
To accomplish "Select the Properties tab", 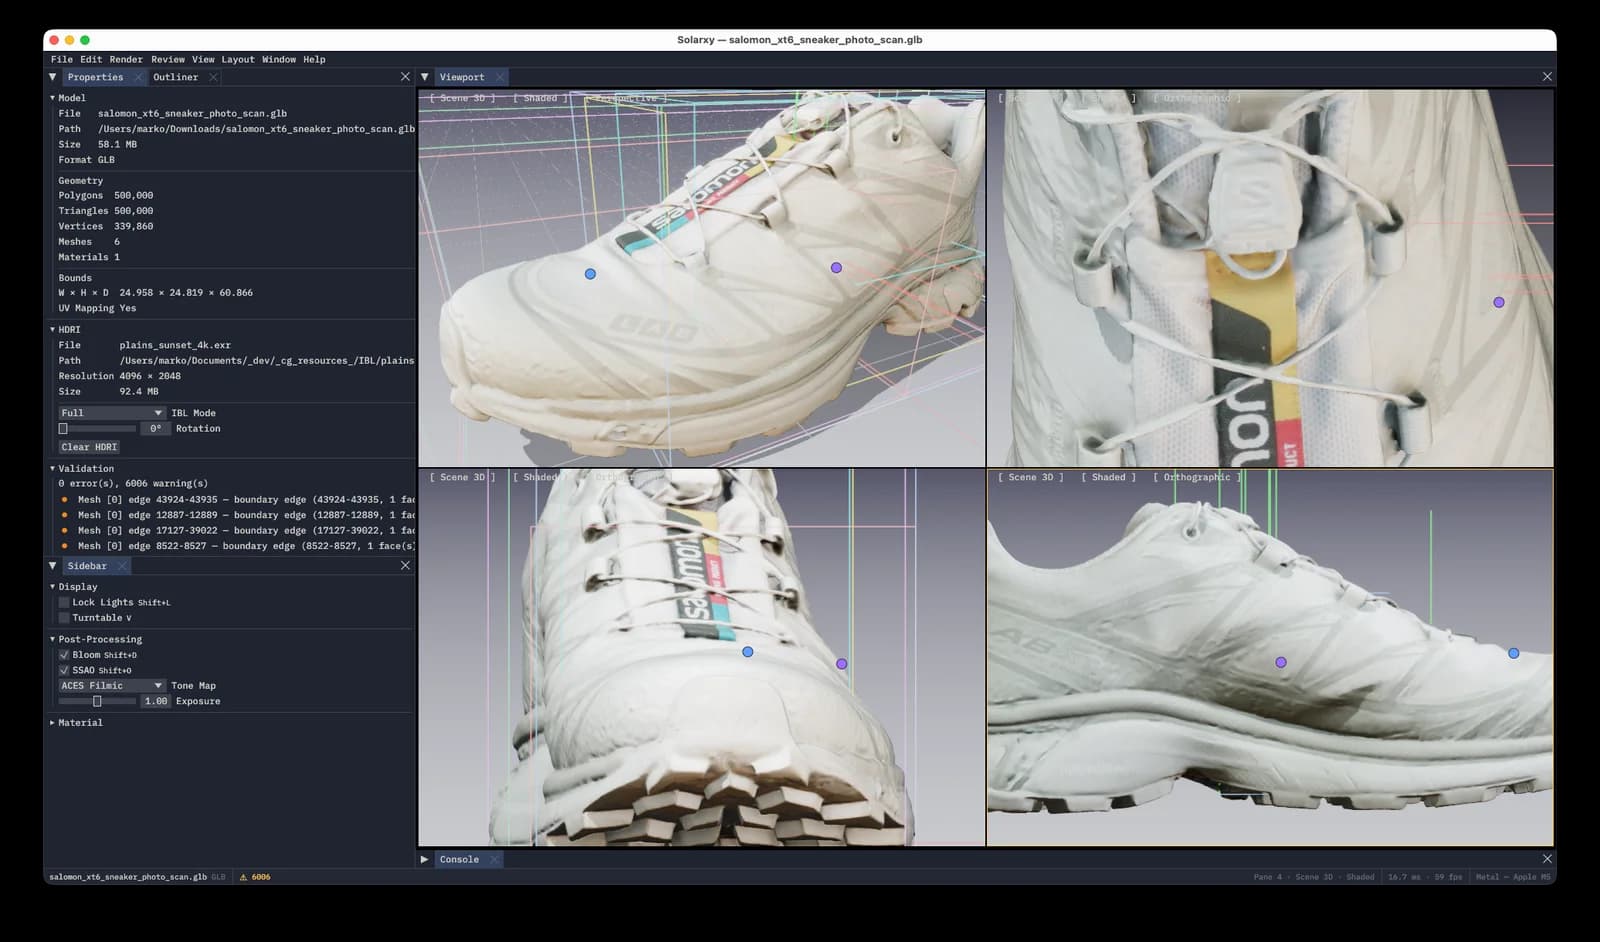I will click(x=95, y=77).
